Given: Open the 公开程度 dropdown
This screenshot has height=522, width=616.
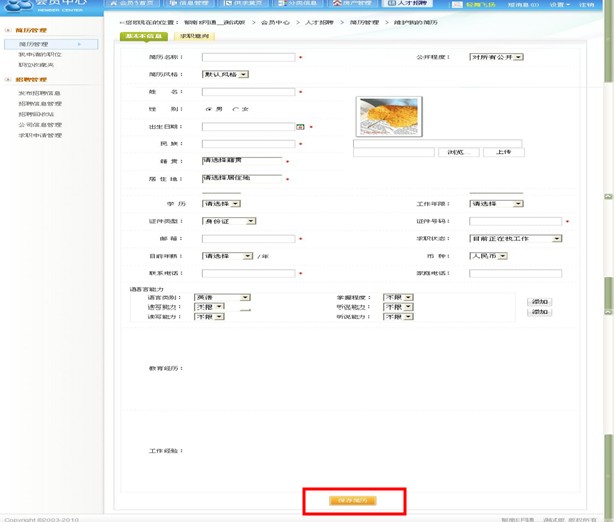Looking at the screenshot, I should pos(496,57).
